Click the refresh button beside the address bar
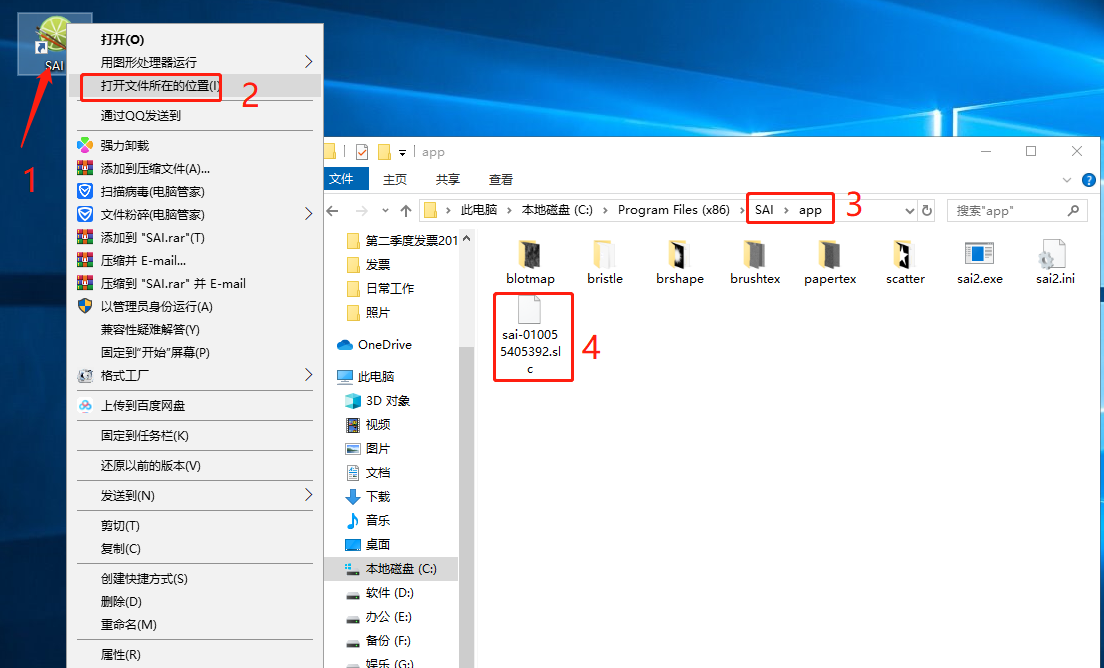The image size is (1104, 668). tap(927, 210)
